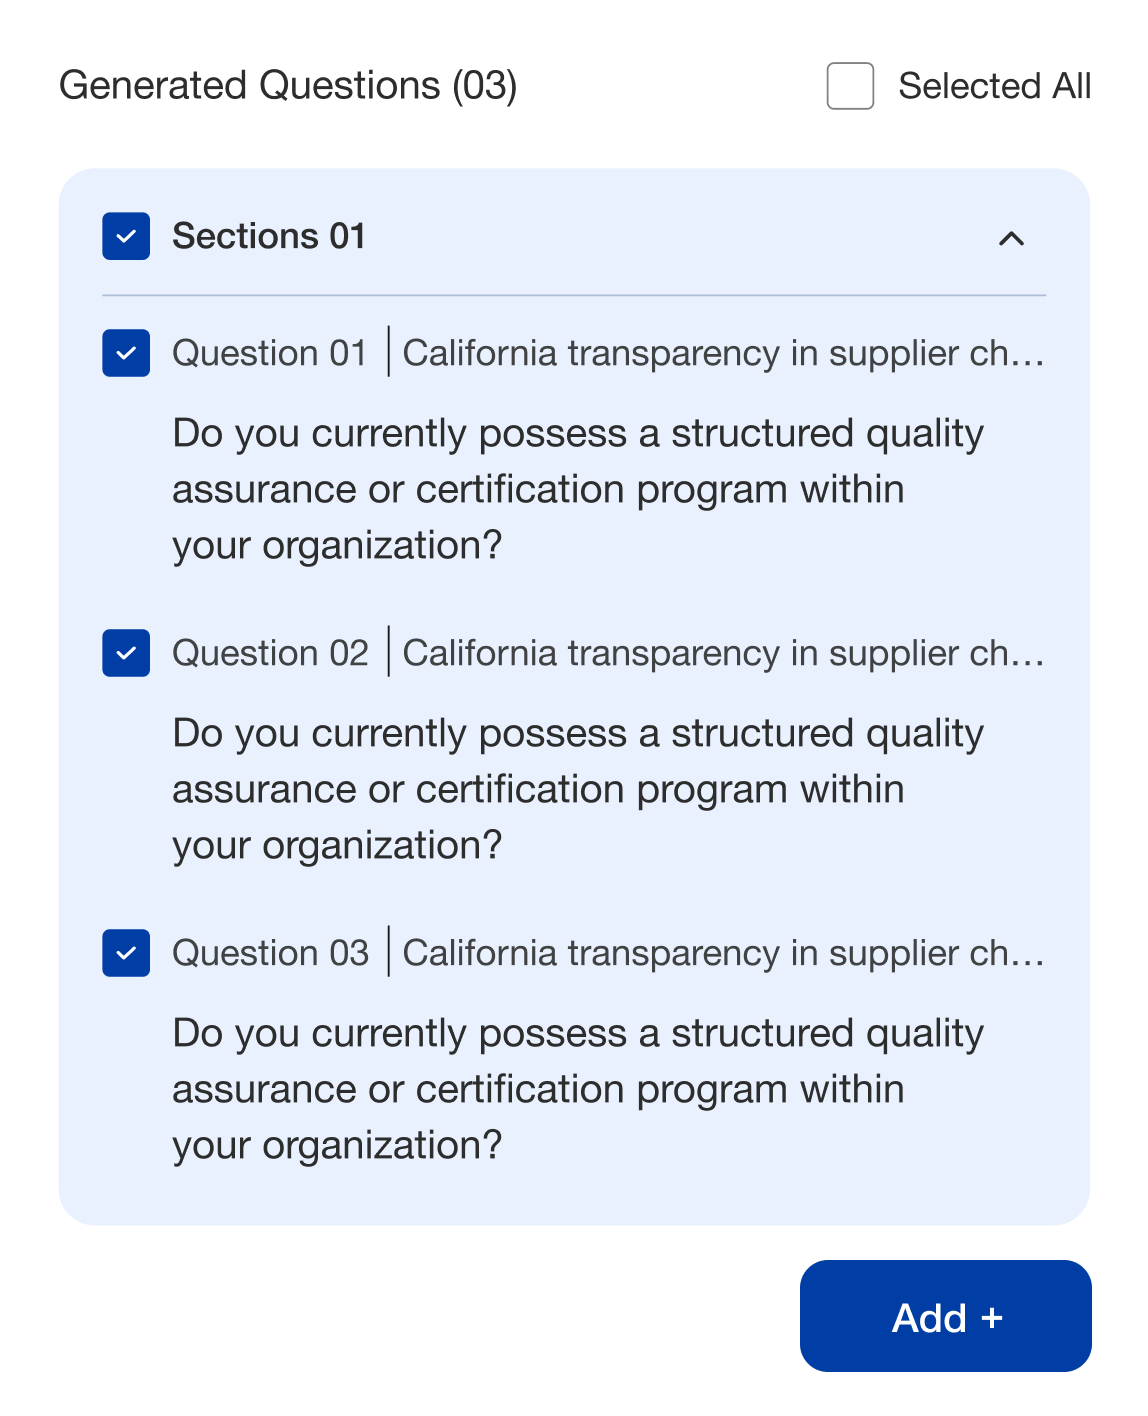Toggle the Question 03 checkbox off
Screen dimensions: 1148x1416
tap(126, 953)
